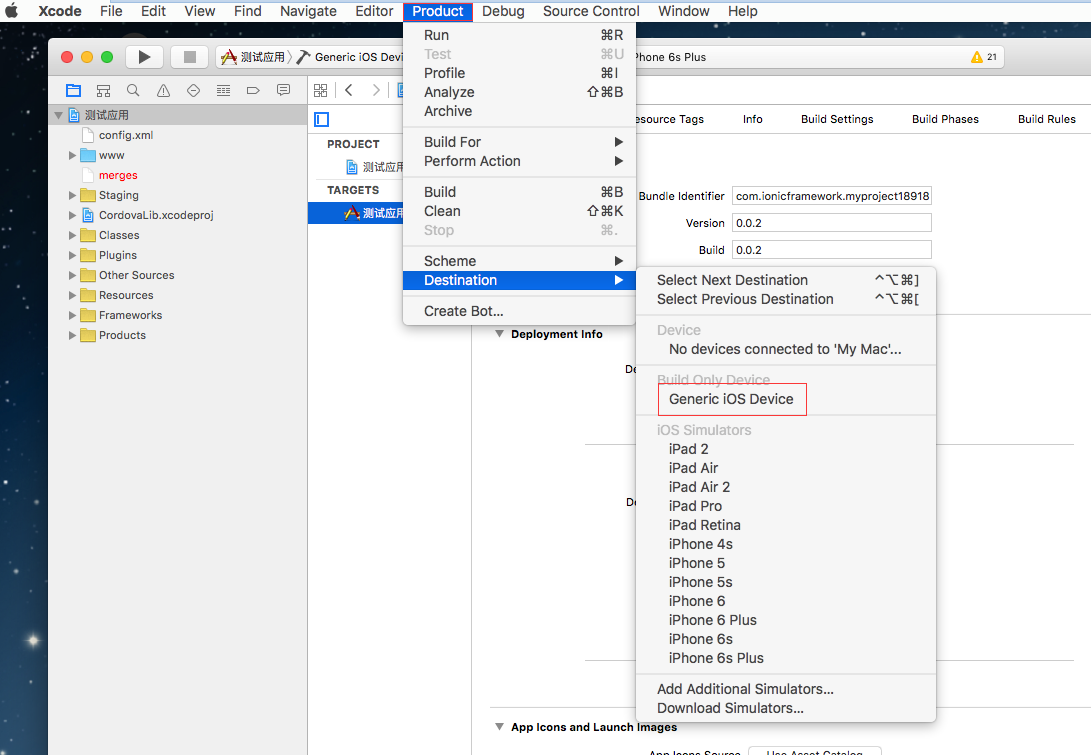
Task: Open the Build For submenu
Action: (x=519, y=142)
